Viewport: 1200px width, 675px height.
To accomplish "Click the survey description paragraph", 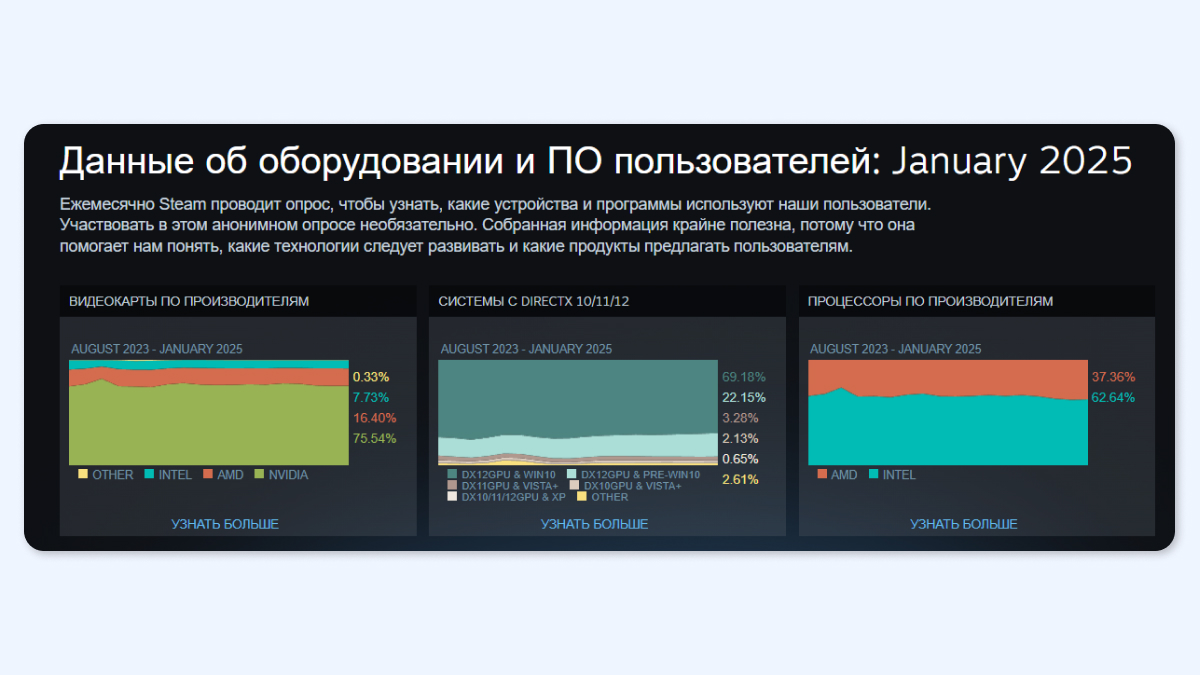I will [x=496, y=225].
